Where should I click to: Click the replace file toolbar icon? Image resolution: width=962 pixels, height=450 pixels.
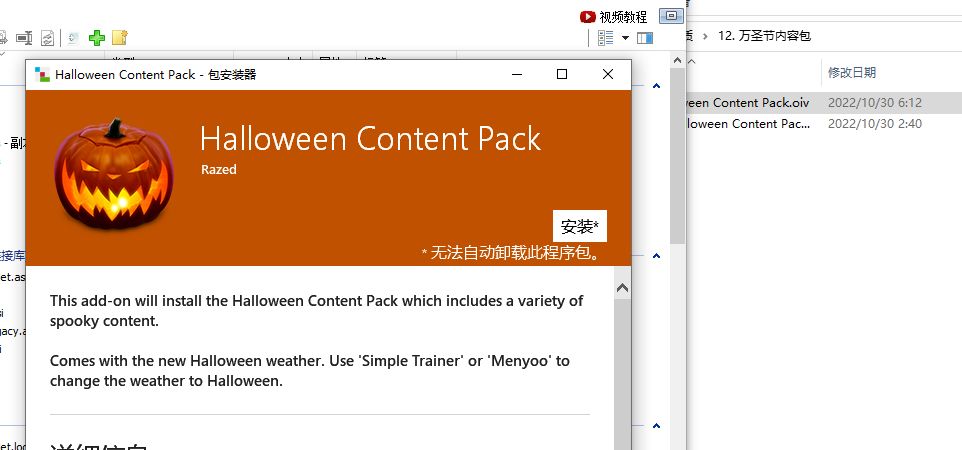(x=47, y=38)
